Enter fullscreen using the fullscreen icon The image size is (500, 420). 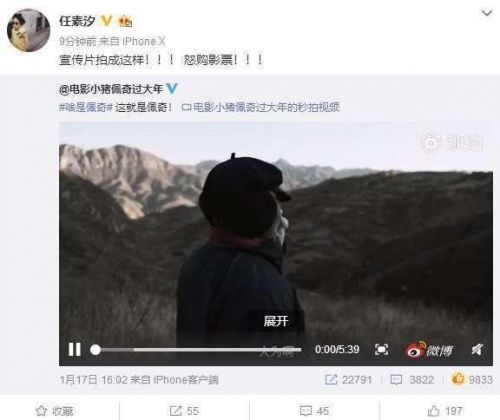coord(381,349)
